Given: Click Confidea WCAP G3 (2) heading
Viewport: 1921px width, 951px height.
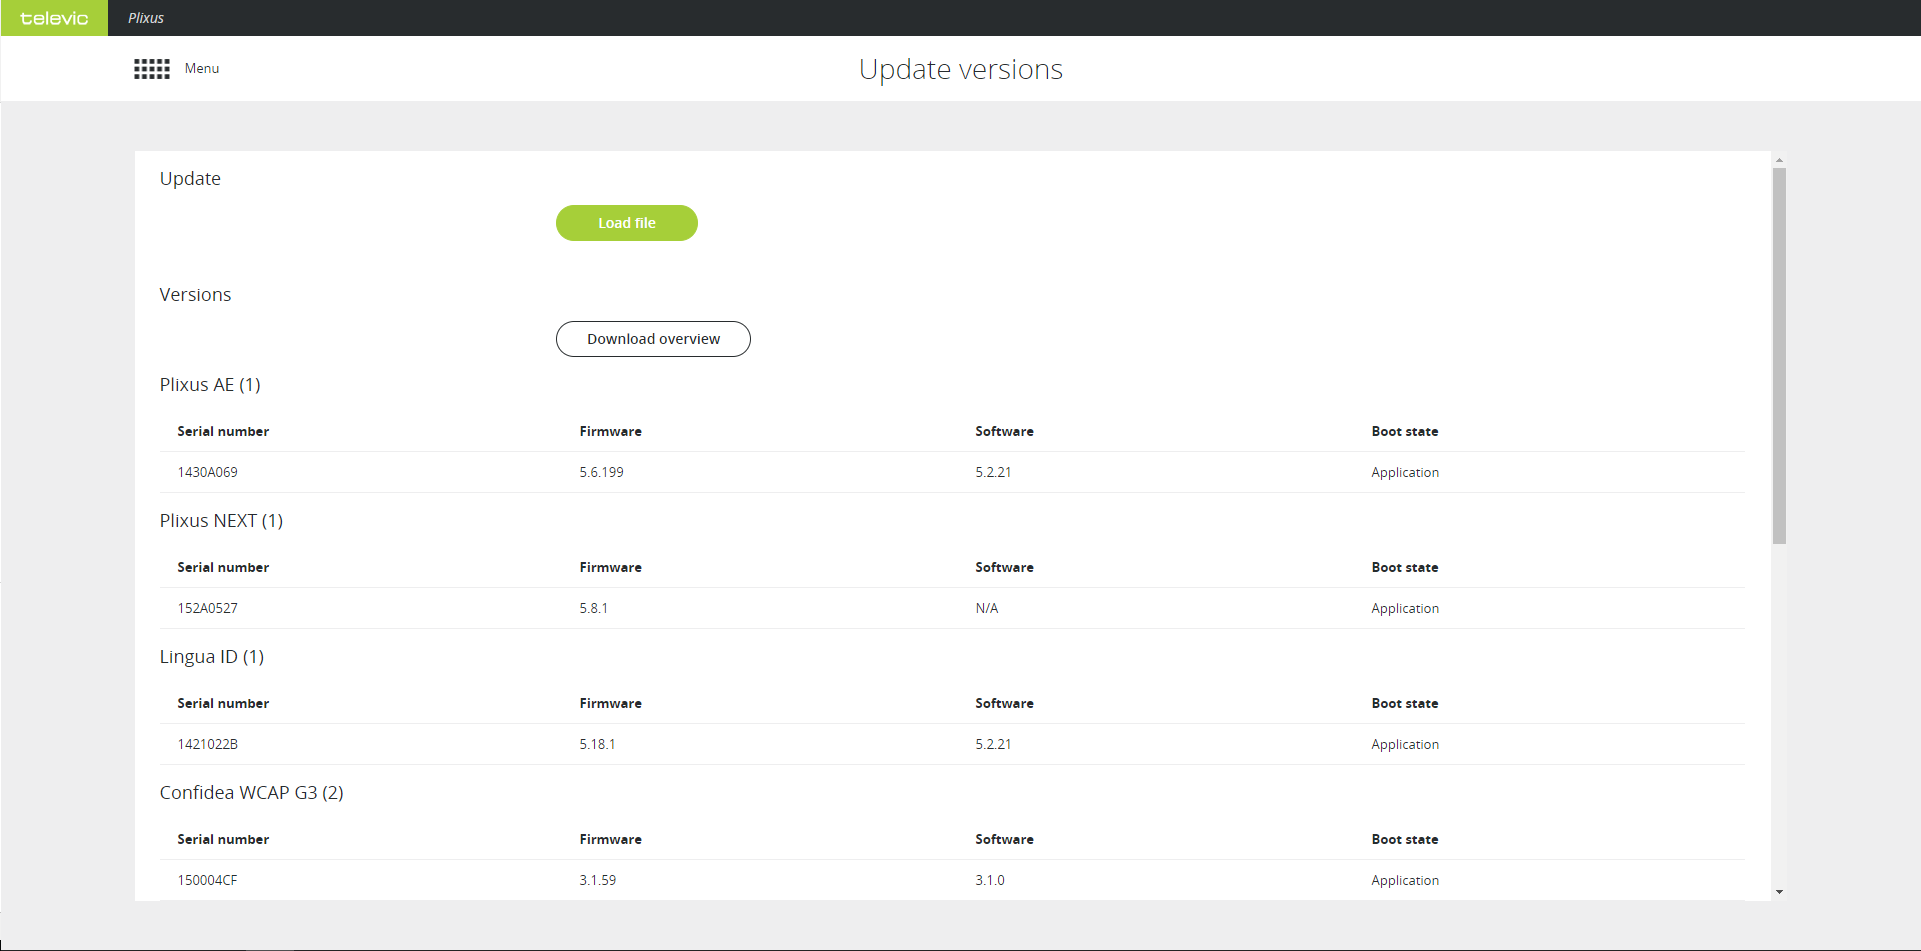Looking at the screenshot, I should [x=252, y=793].
